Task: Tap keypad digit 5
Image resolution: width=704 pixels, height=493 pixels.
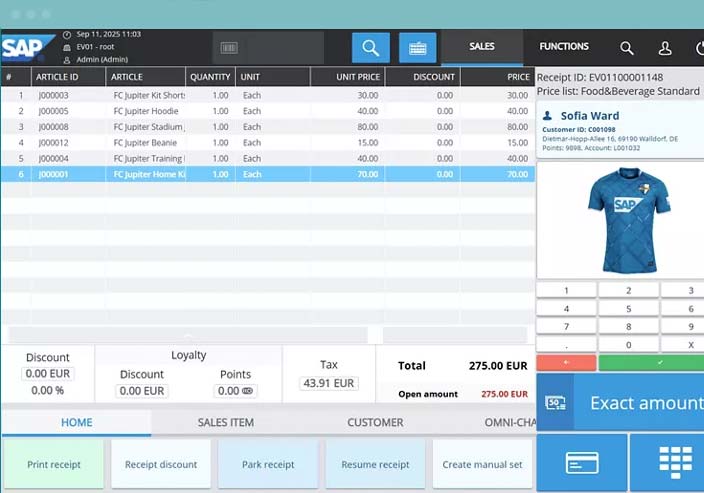Action: coord(629,309)
